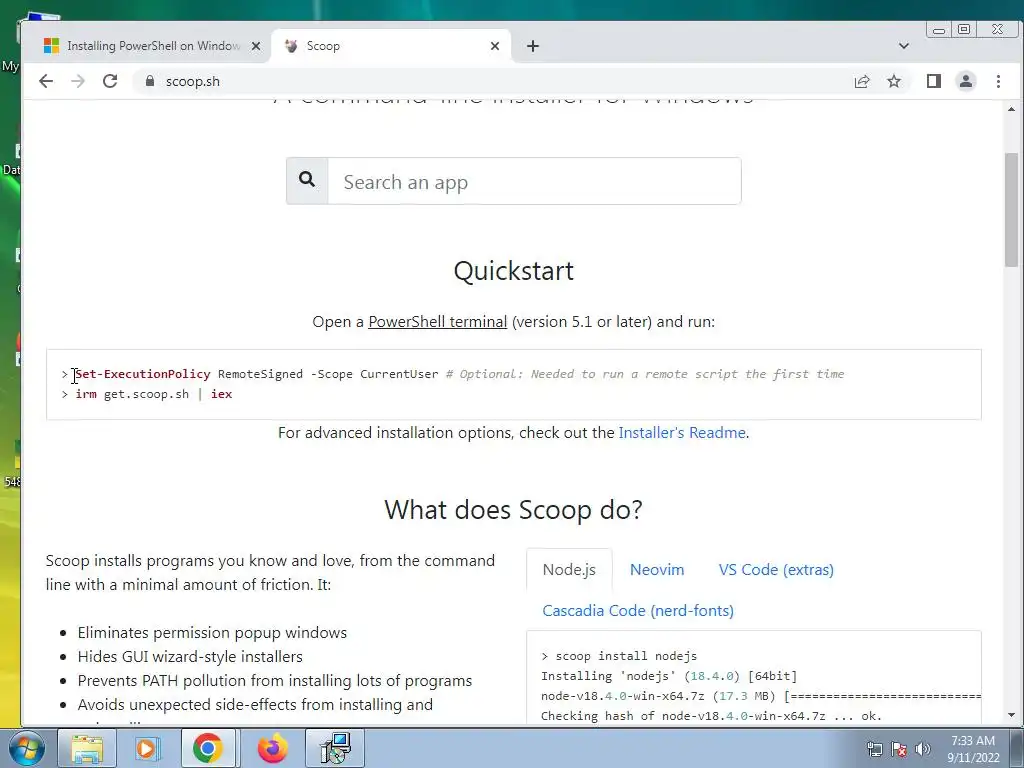
Task: Close the Scoop tab
Action: [x=495, y=46]
